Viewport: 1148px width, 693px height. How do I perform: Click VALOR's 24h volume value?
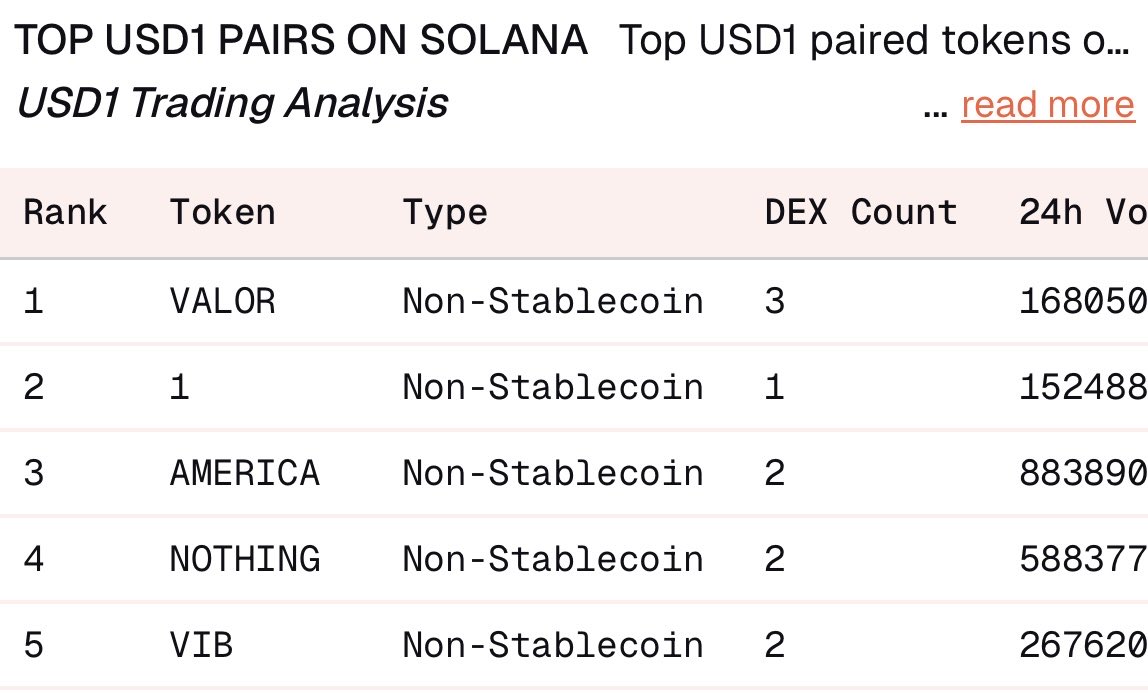coord(1082,301)
